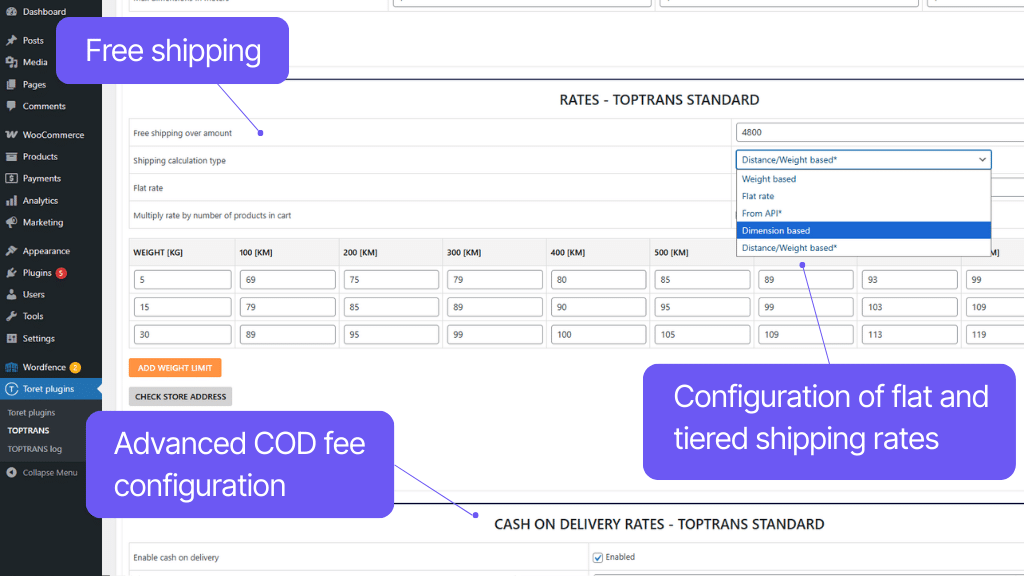This screenshot has height=576, width=1024.
Task: Click the Payments dollar icon
Action: click(11, 178)
